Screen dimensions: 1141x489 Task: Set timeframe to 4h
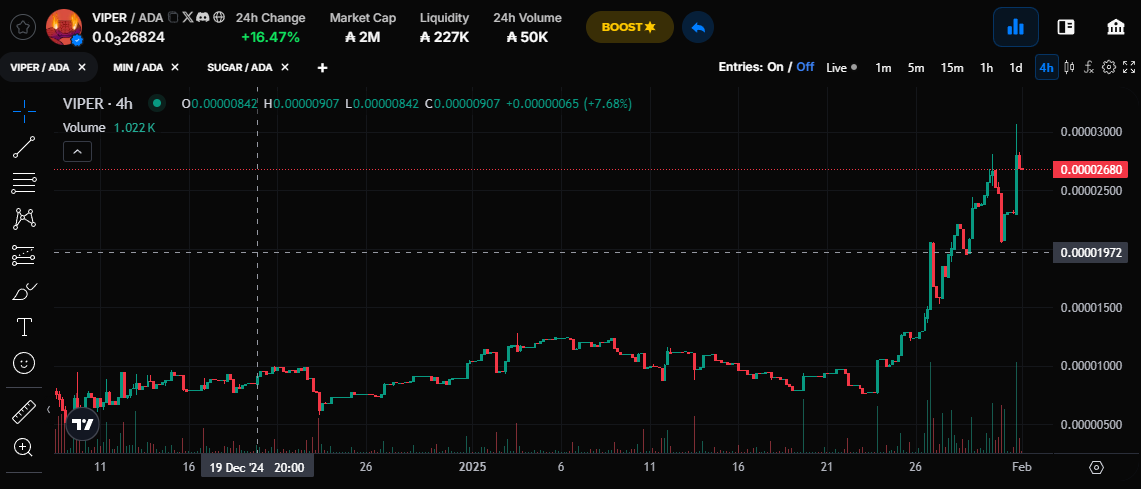1046,68
